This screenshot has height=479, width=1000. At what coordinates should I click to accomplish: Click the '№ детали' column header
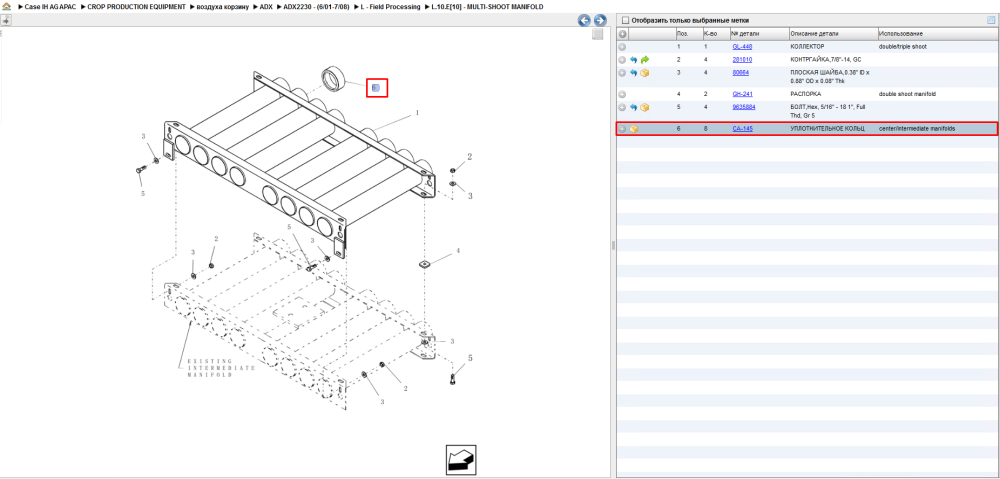tap(758, 33)
